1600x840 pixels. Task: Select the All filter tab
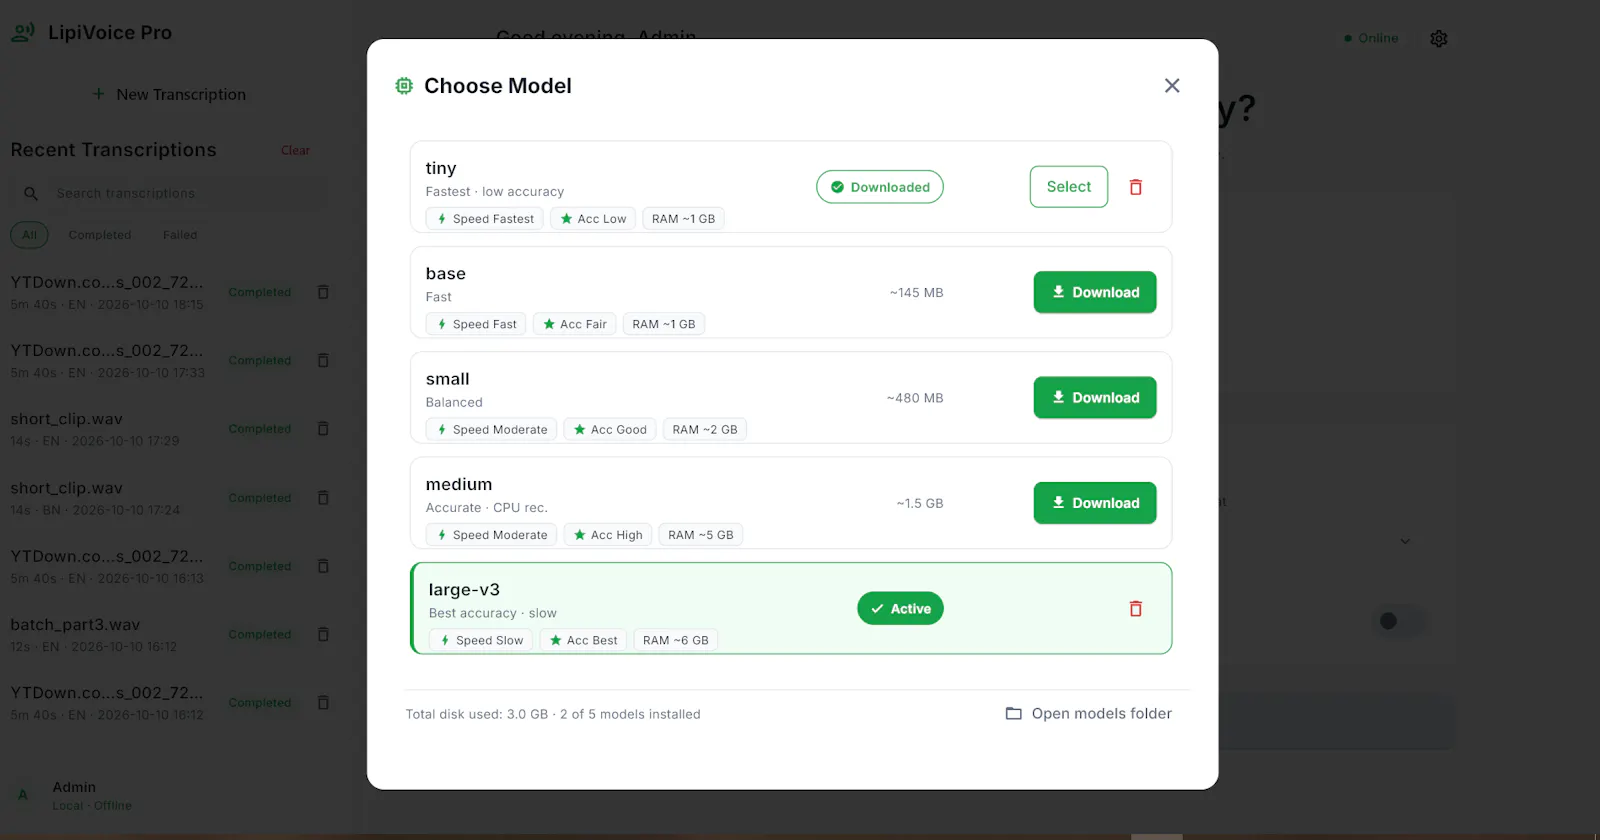(x=29, y=235)
